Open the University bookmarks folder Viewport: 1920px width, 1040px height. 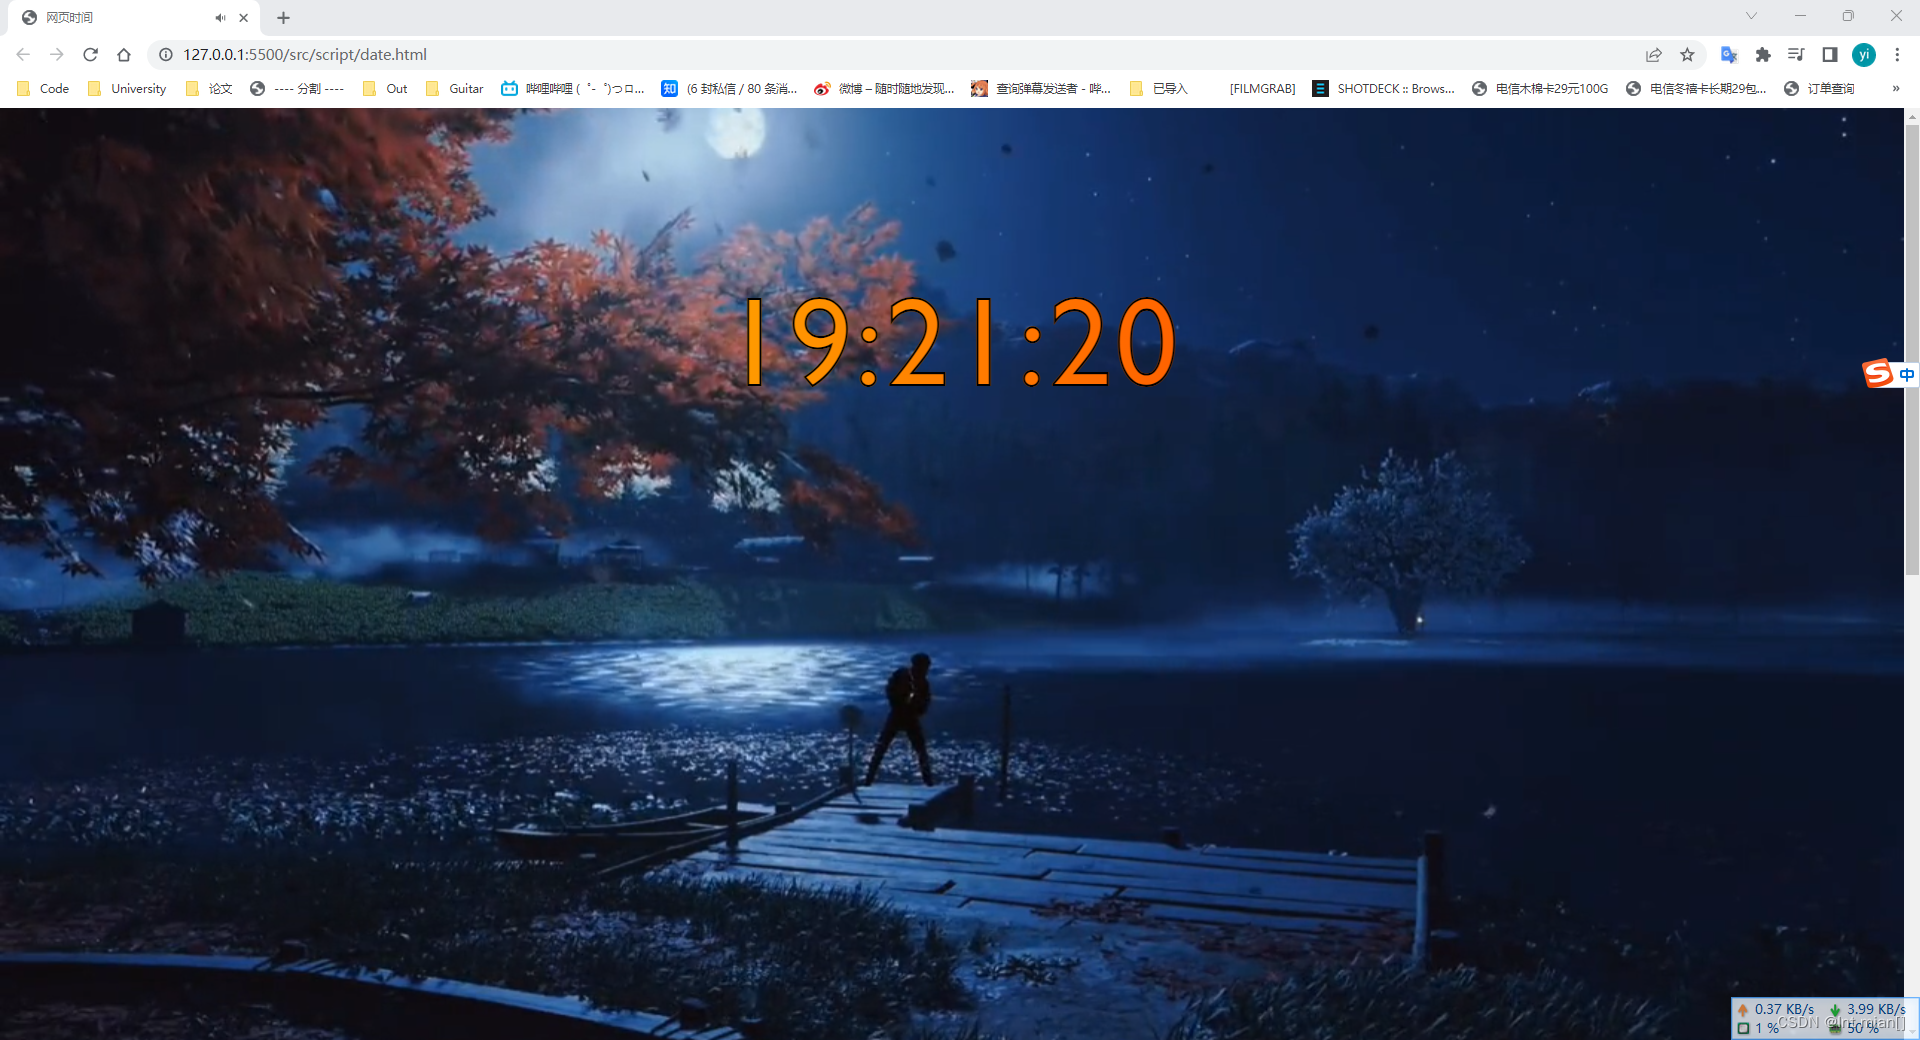pos(127,89)
